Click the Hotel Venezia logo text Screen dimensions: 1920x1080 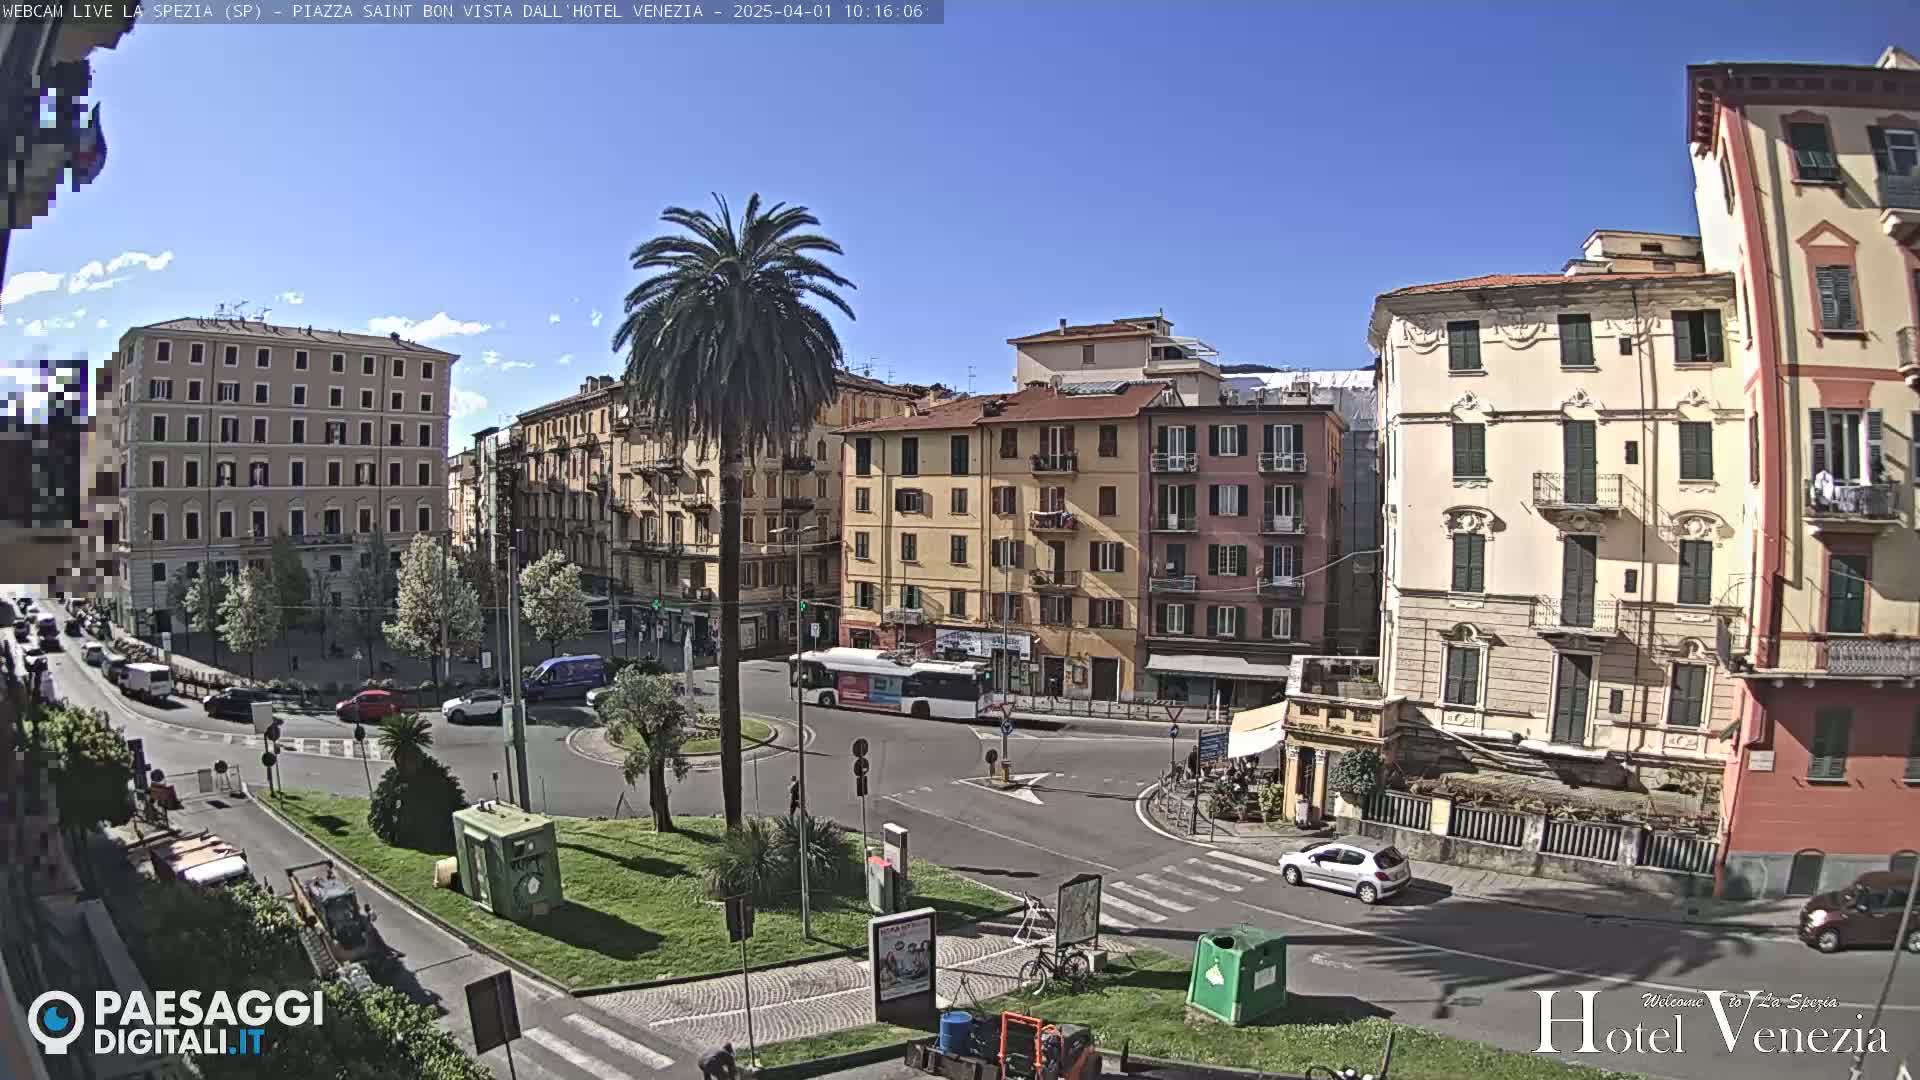click(1710, 1024)
